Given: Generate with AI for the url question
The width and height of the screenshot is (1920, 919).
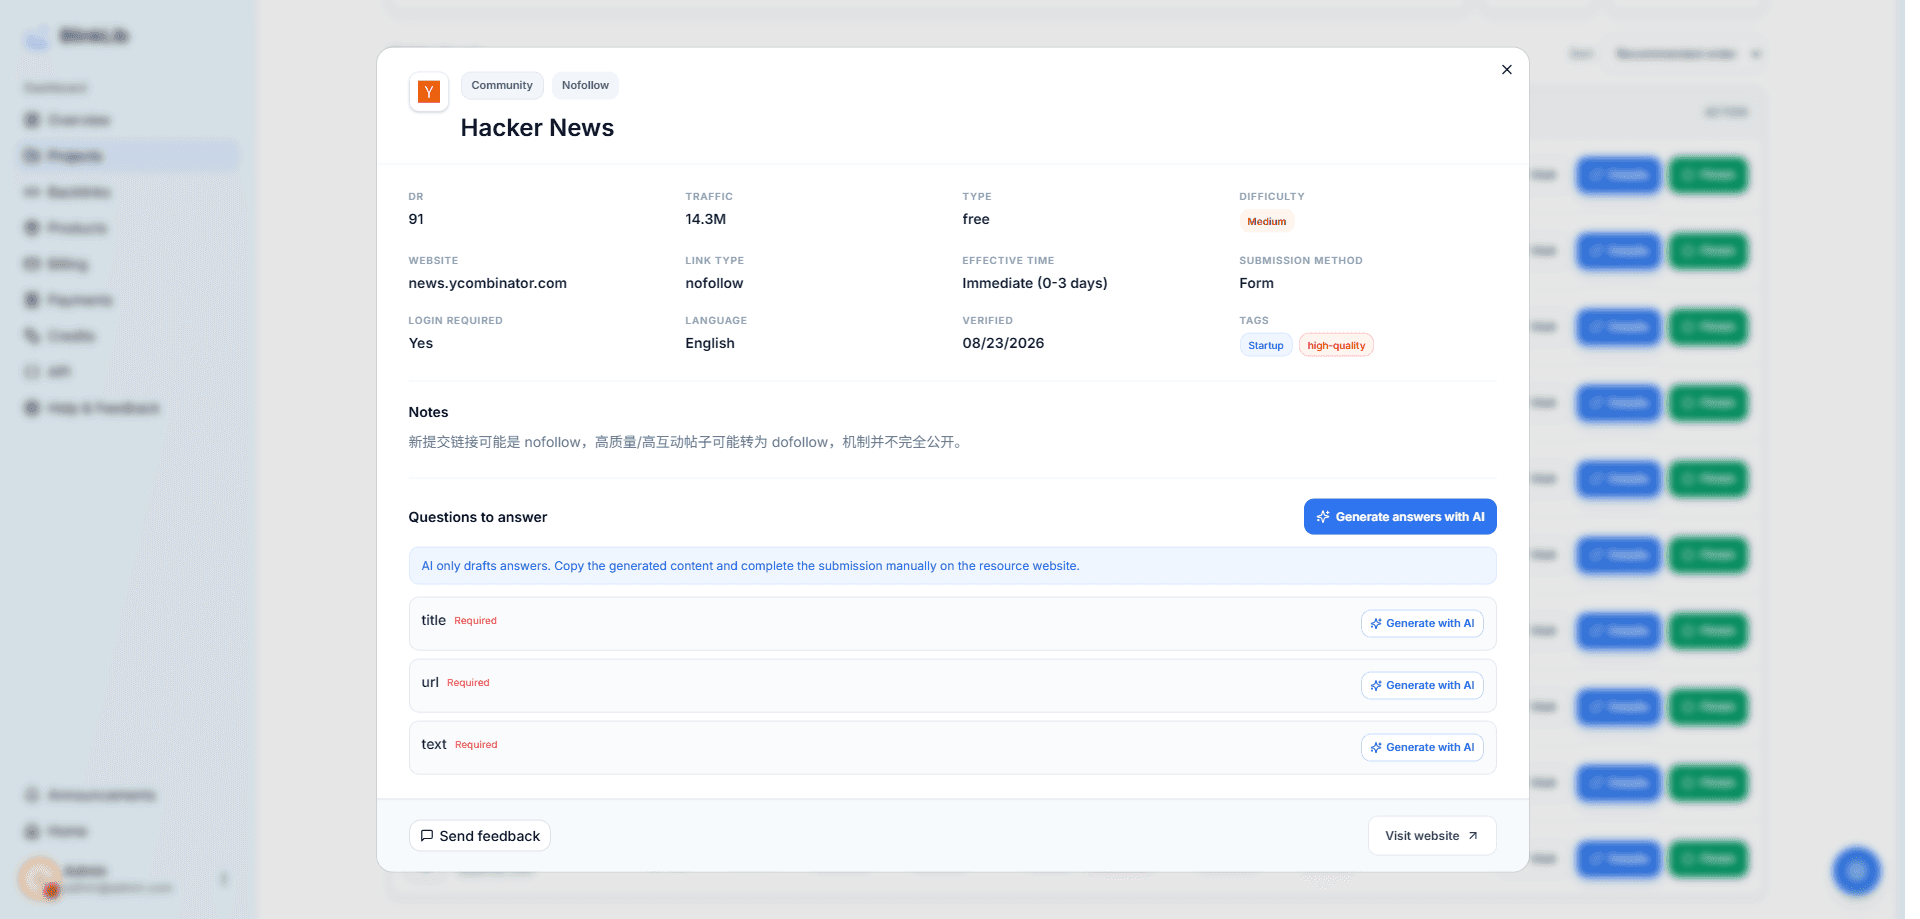Looking at the screenshot, I should coord(1422,686).
